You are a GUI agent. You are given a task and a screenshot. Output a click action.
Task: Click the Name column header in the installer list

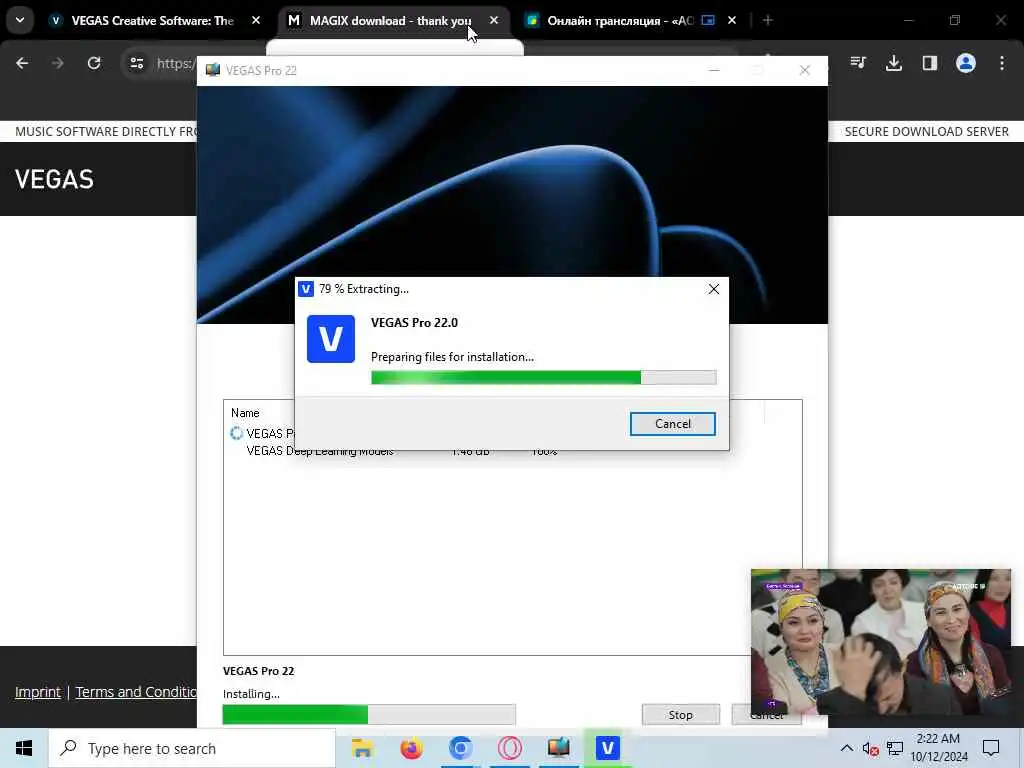tap(245, 413)
